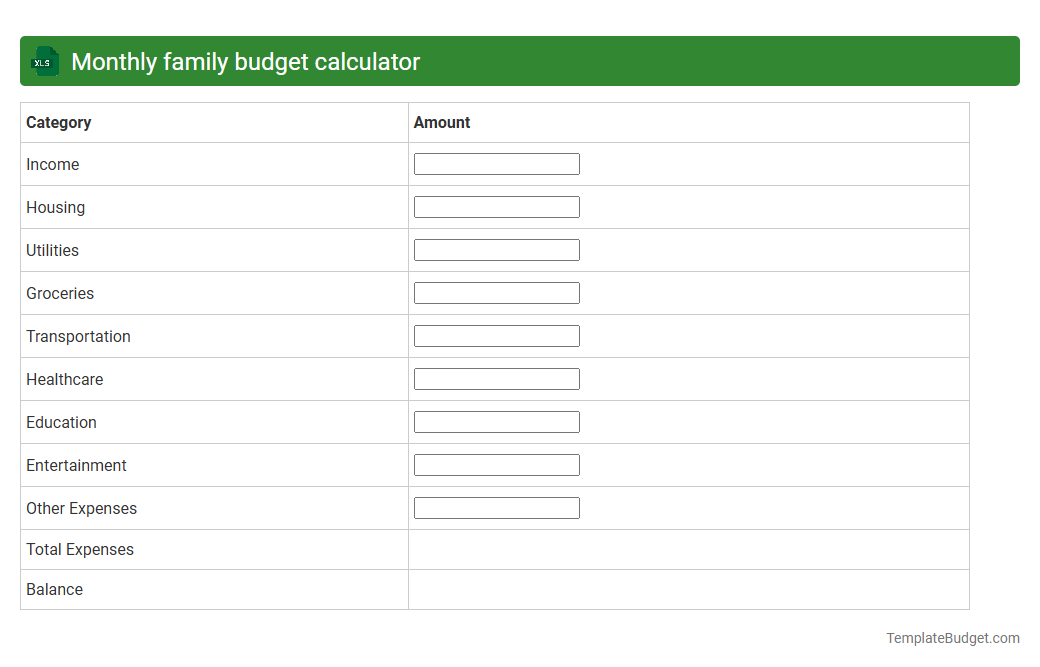Click the Income amount input field
The width and height of the screenshot is (1040, 667).
(x=496, y=163)
